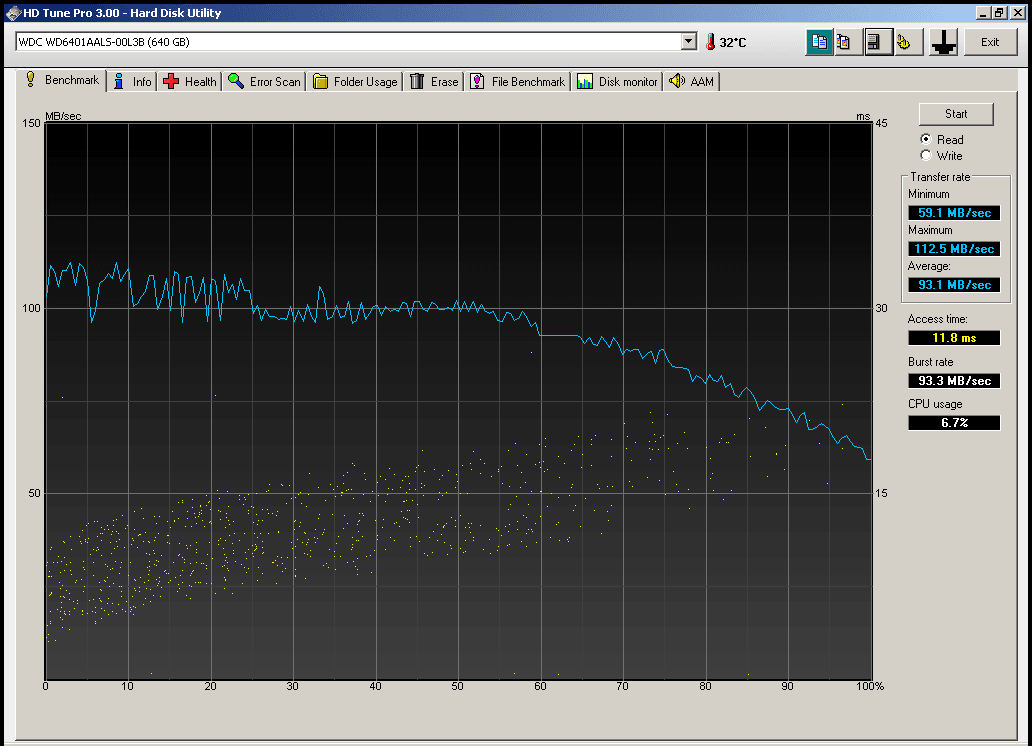Minimize the HD Tune Pro window
This screenshot has height=746, width=1032.
click(x=983, y=13)
